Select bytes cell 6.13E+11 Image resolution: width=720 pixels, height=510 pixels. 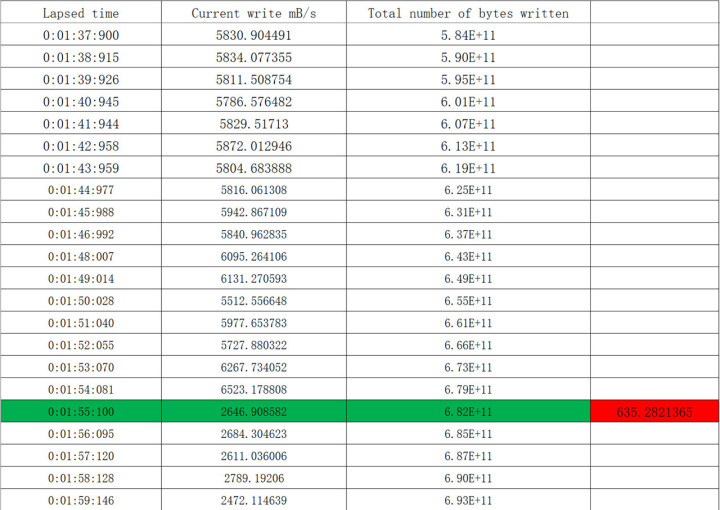[x=468, y=145]
